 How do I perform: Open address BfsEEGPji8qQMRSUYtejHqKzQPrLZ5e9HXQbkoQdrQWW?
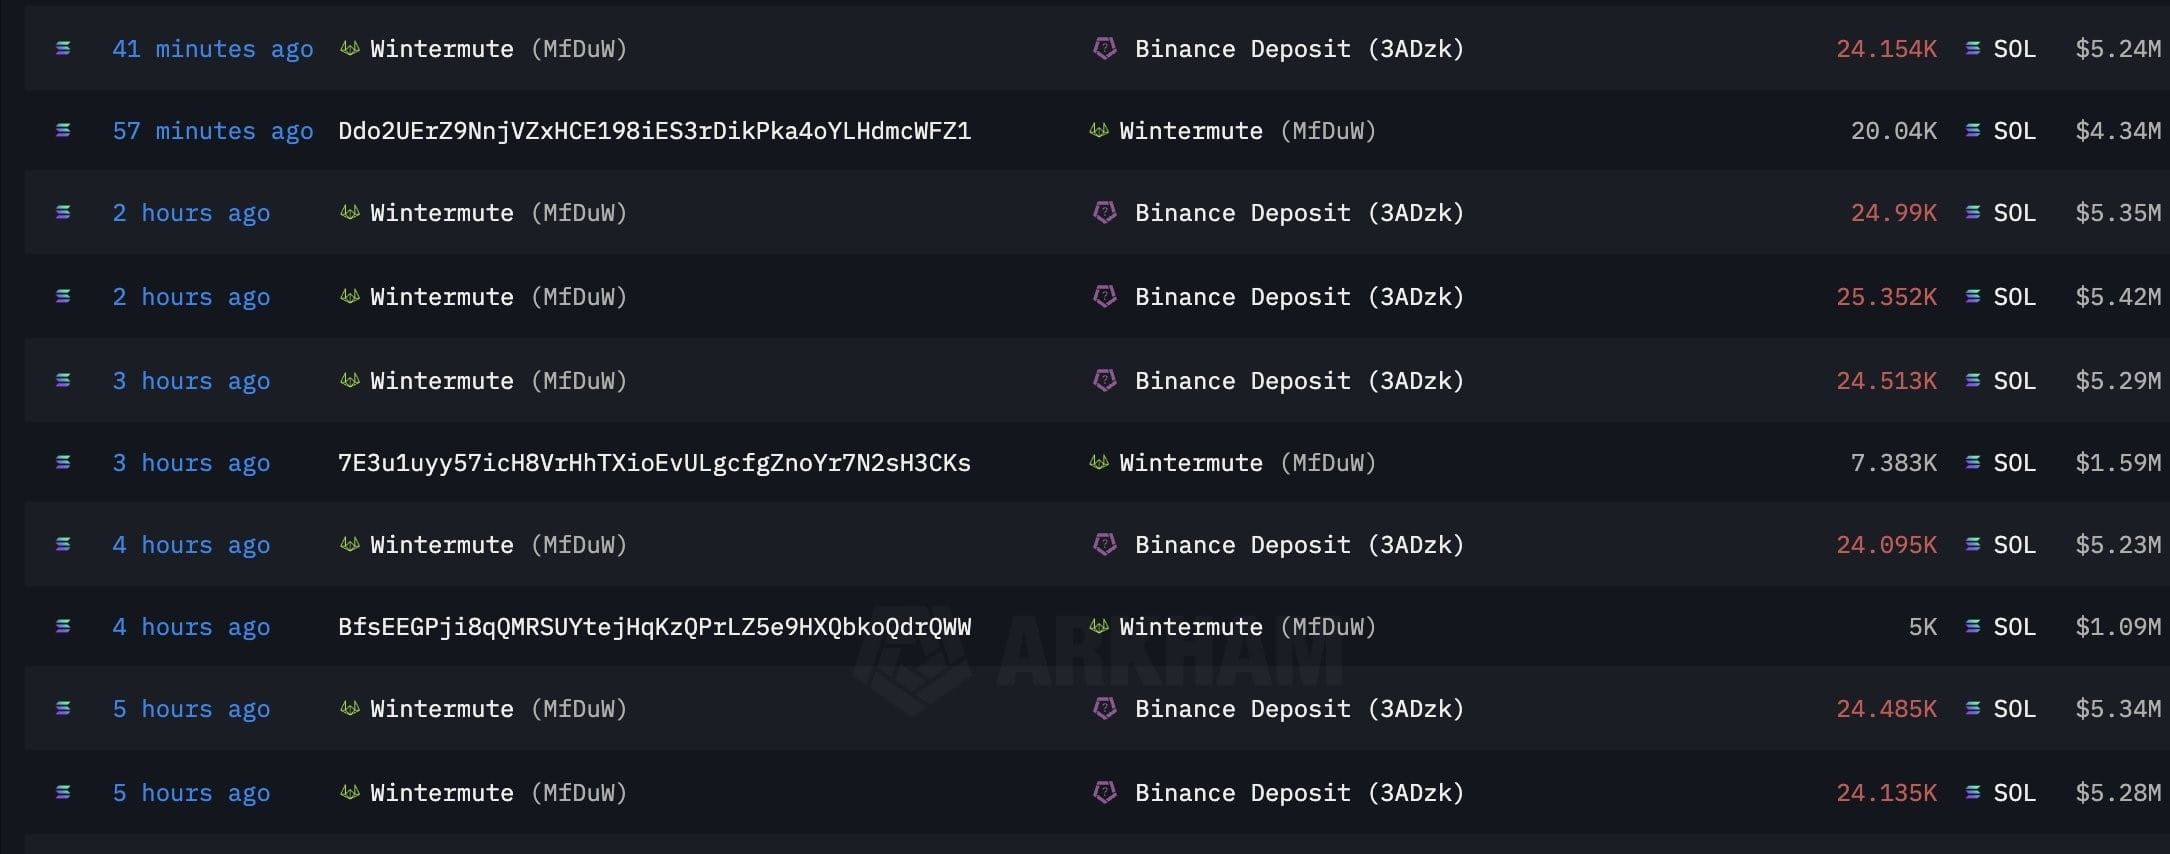[654, 627]
